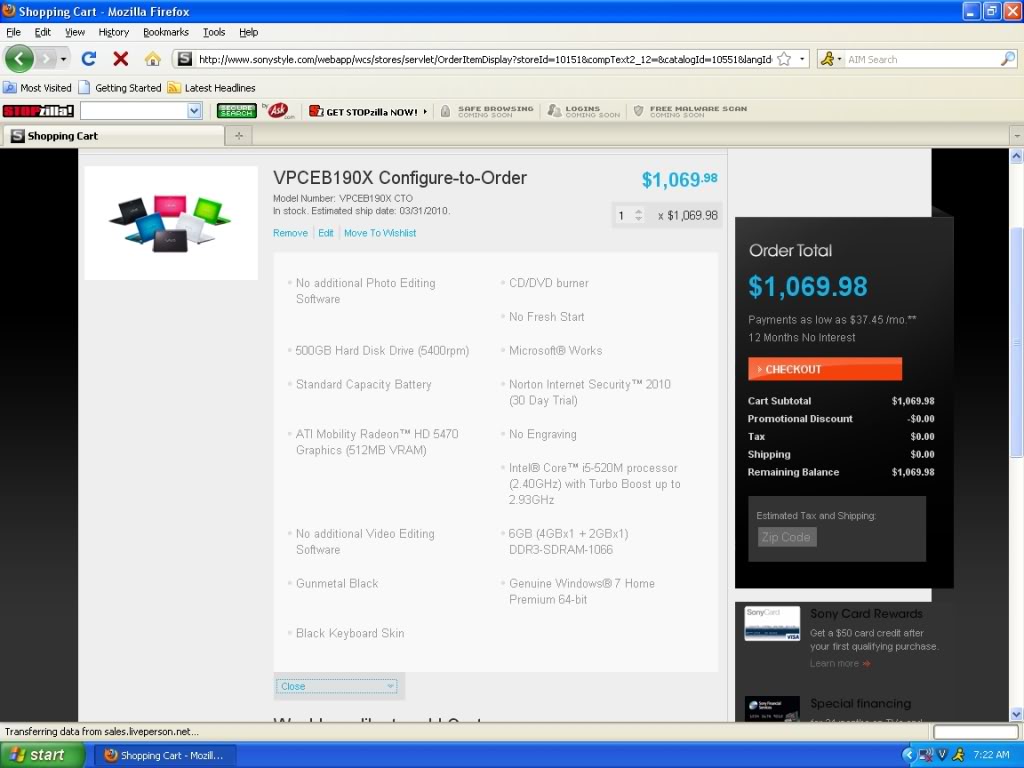Click the Black Keyboard Skin entry
The image size is (1024, 768).
pyautogui.click(x=350, y=633)
